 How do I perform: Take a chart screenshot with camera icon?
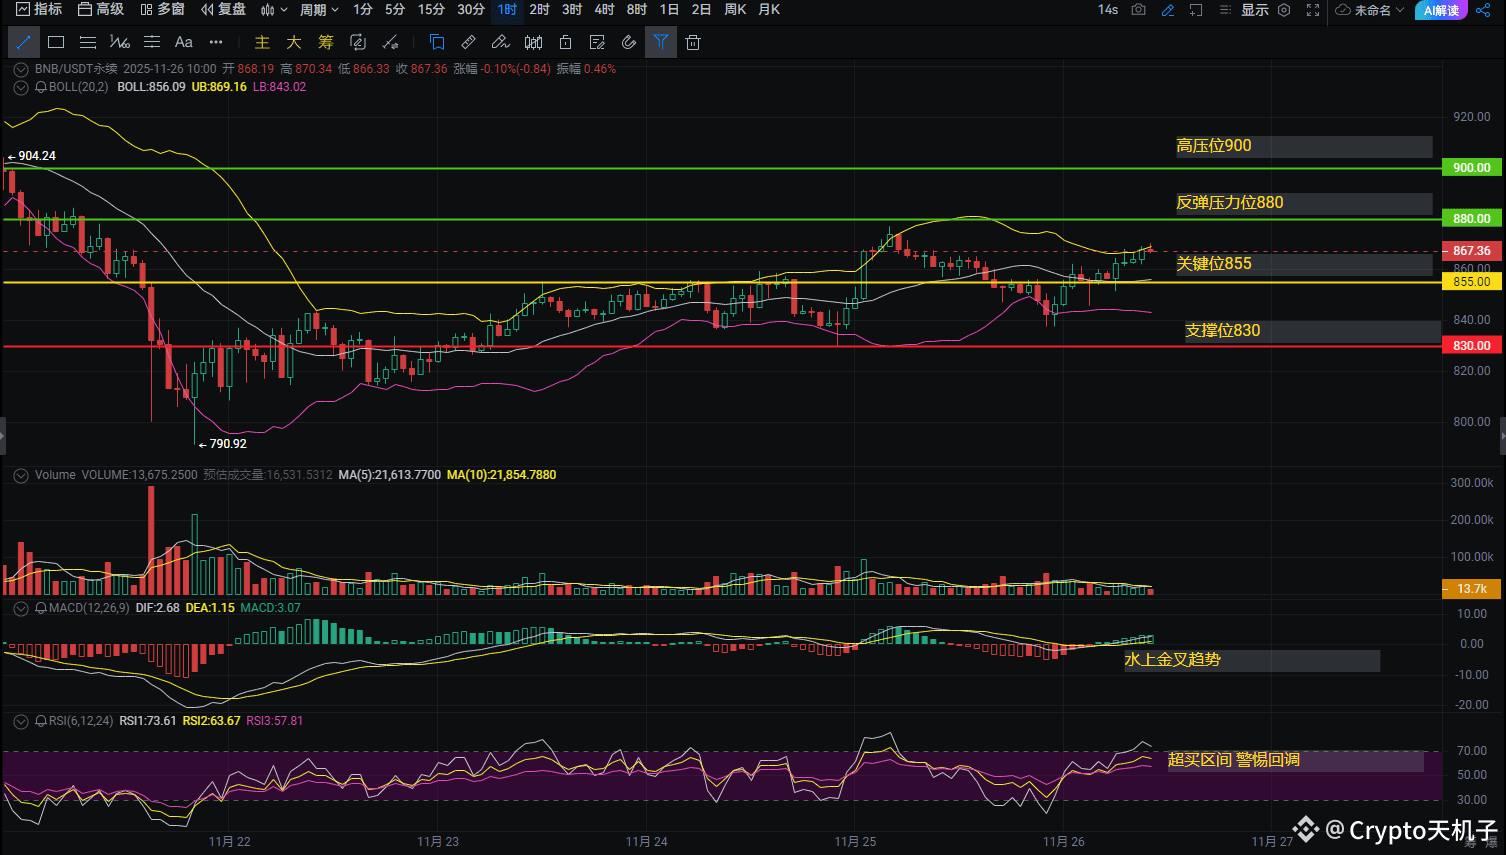coord(1138,10)
